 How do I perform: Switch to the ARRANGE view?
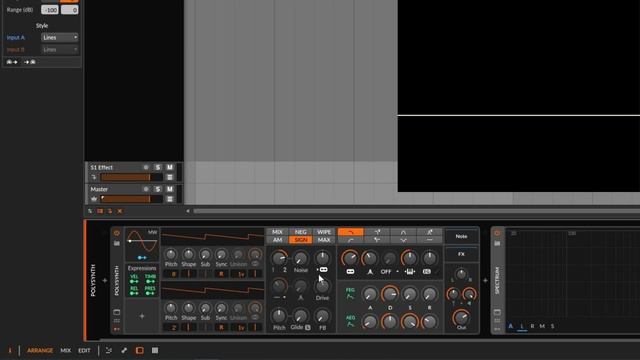(40, 350)
